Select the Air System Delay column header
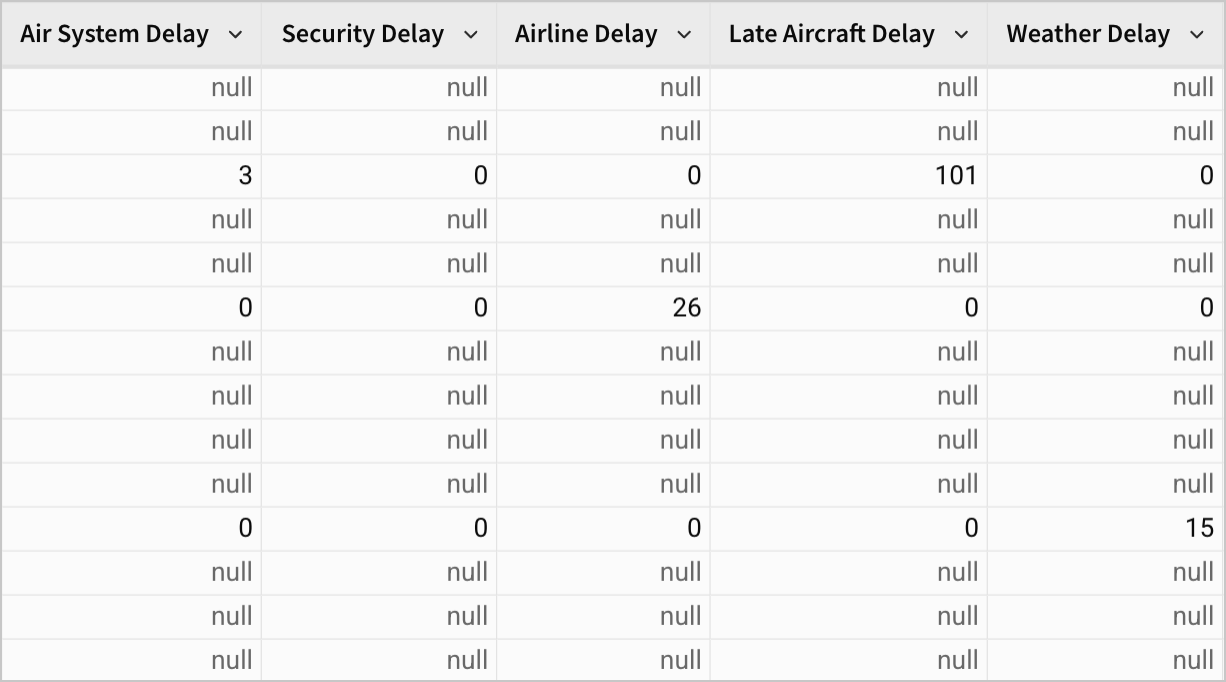1226x682 pixels. 115,34
